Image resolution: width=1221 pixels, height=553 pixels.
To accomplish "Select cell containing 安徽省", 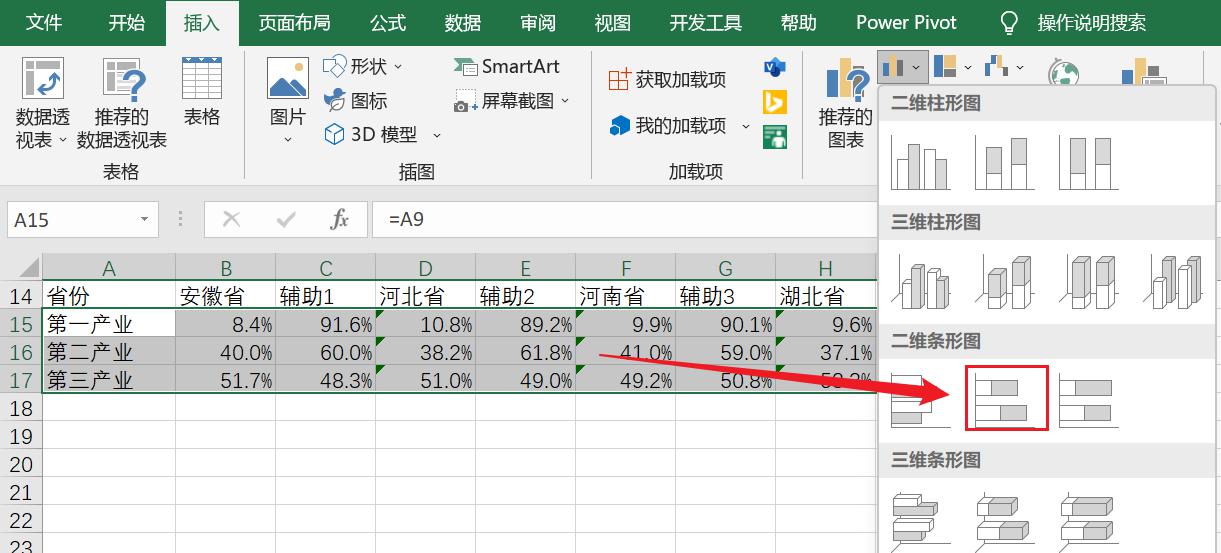I will click(225, 296).
